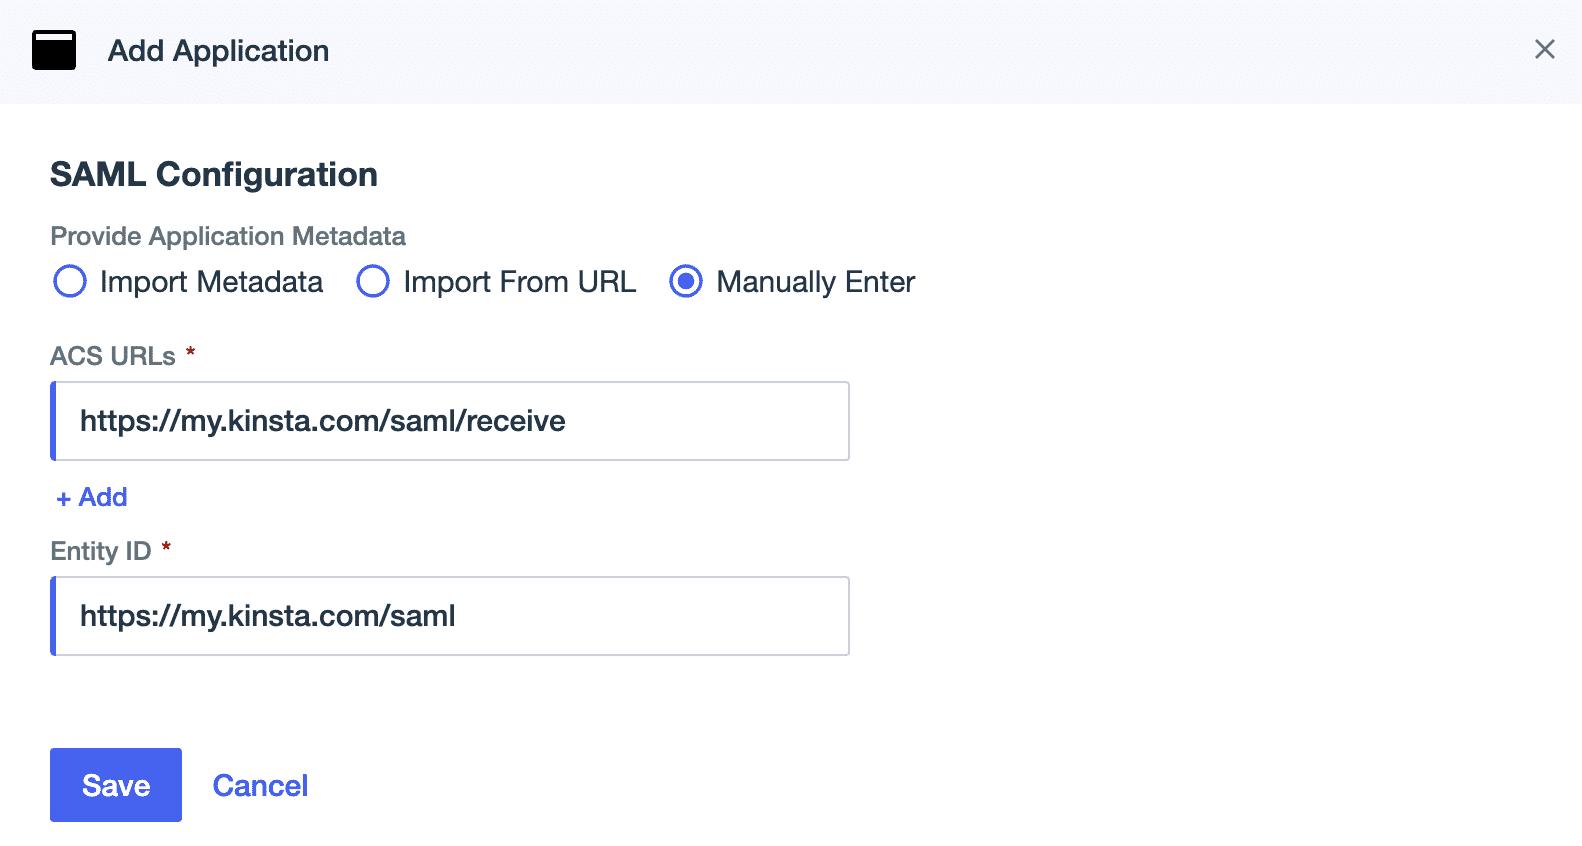Screen dimensions: 1582x846
Task: Click the Provide Application Metadata label
Action: pyautogui.click(x=227, y=236)
